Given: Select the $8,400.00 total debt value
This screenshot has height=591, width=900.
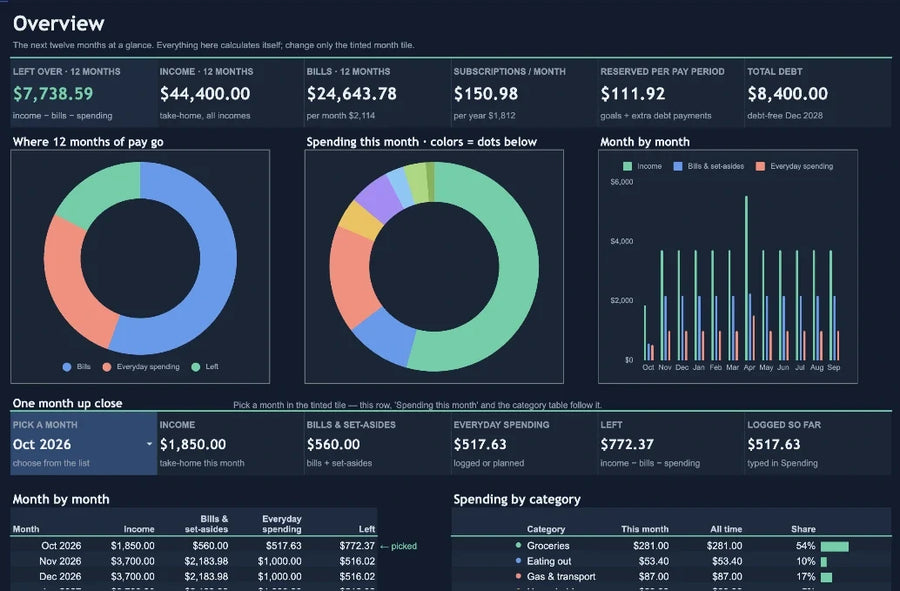Looking at the screenshot, I should pos(788,94).
